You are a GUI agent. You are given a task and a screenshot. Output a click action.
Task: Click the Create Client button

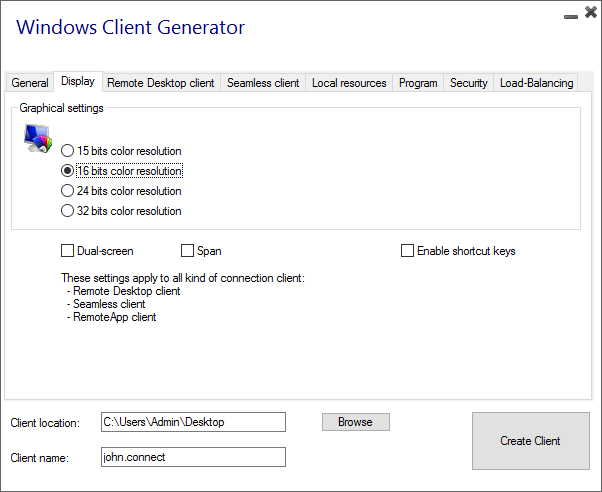pos(530,441)
